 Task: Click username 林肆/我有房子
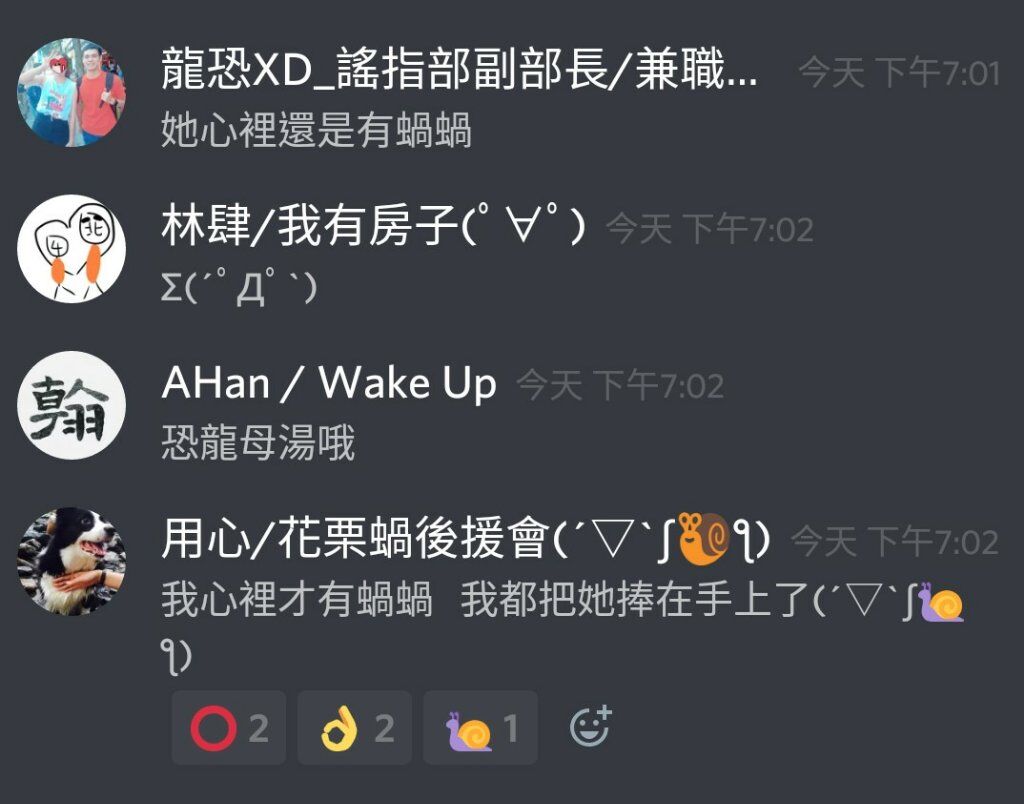coord(373,225)
